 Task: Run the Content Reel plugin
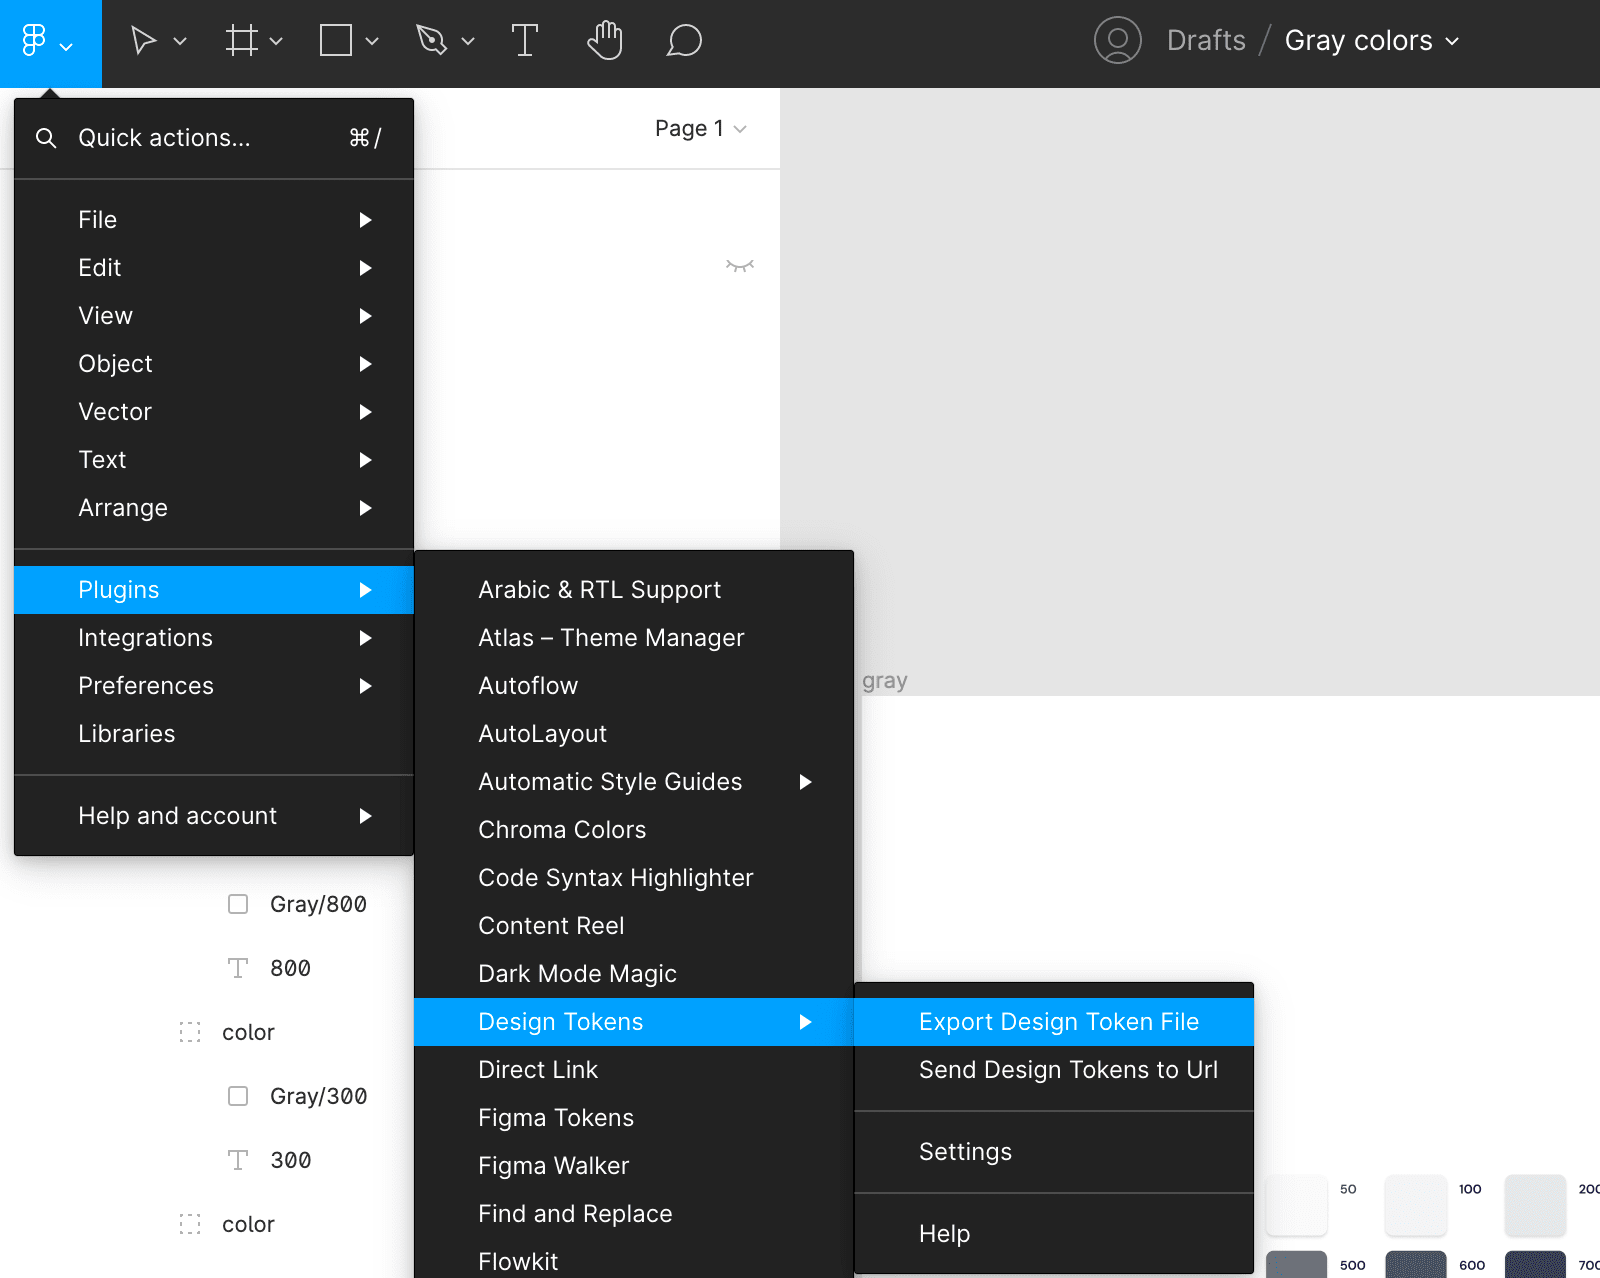634,926
